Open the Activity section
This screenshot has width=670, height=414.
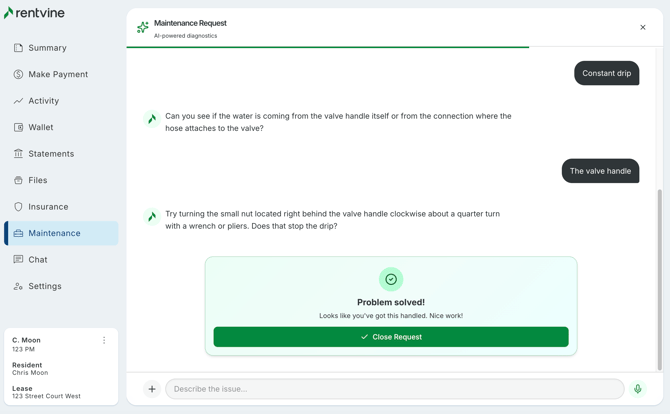click(43, 101)
